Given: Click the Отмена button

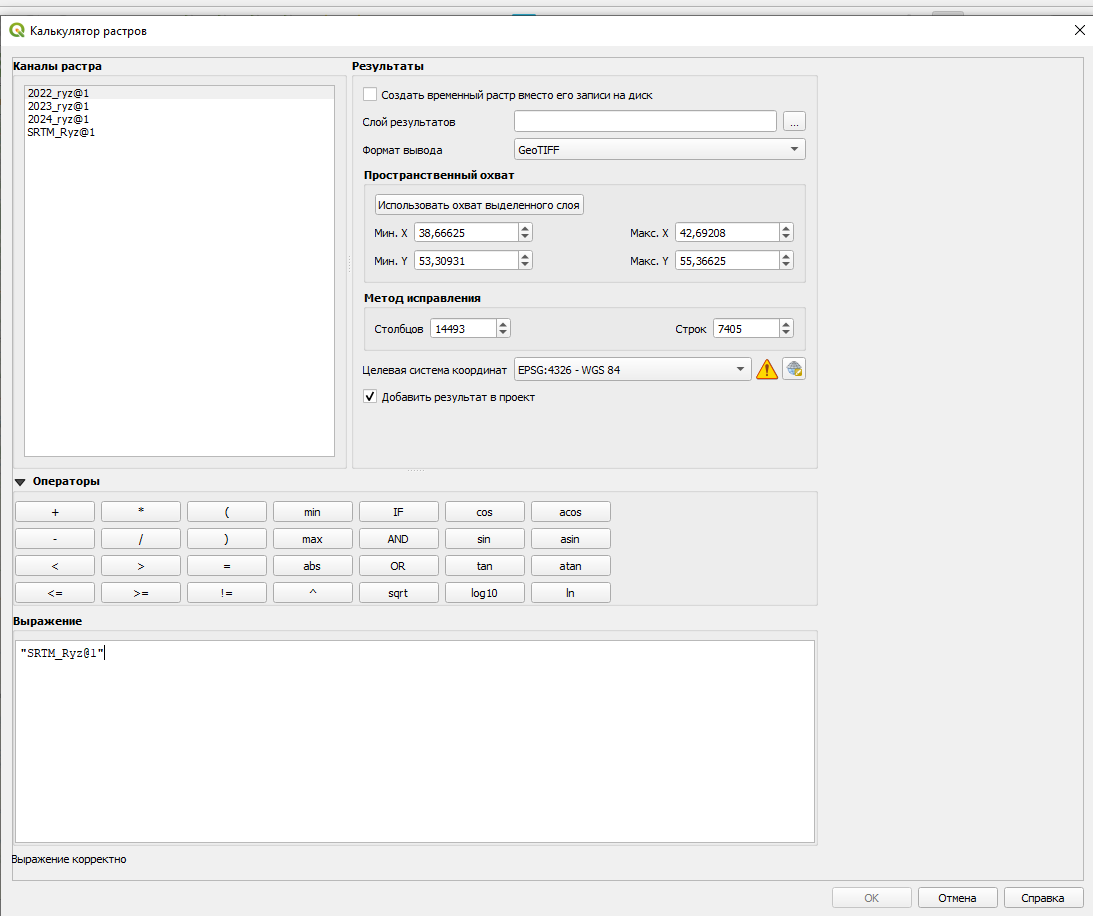Looking at the screenshot, I should pyautogui.click(x=957, y=898).
